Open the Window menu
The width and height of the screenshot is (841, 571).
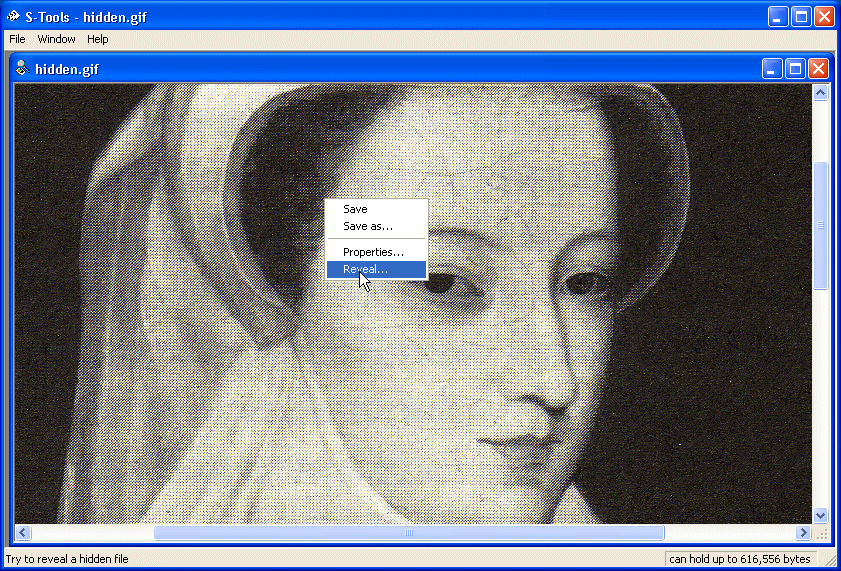point(56,39)
